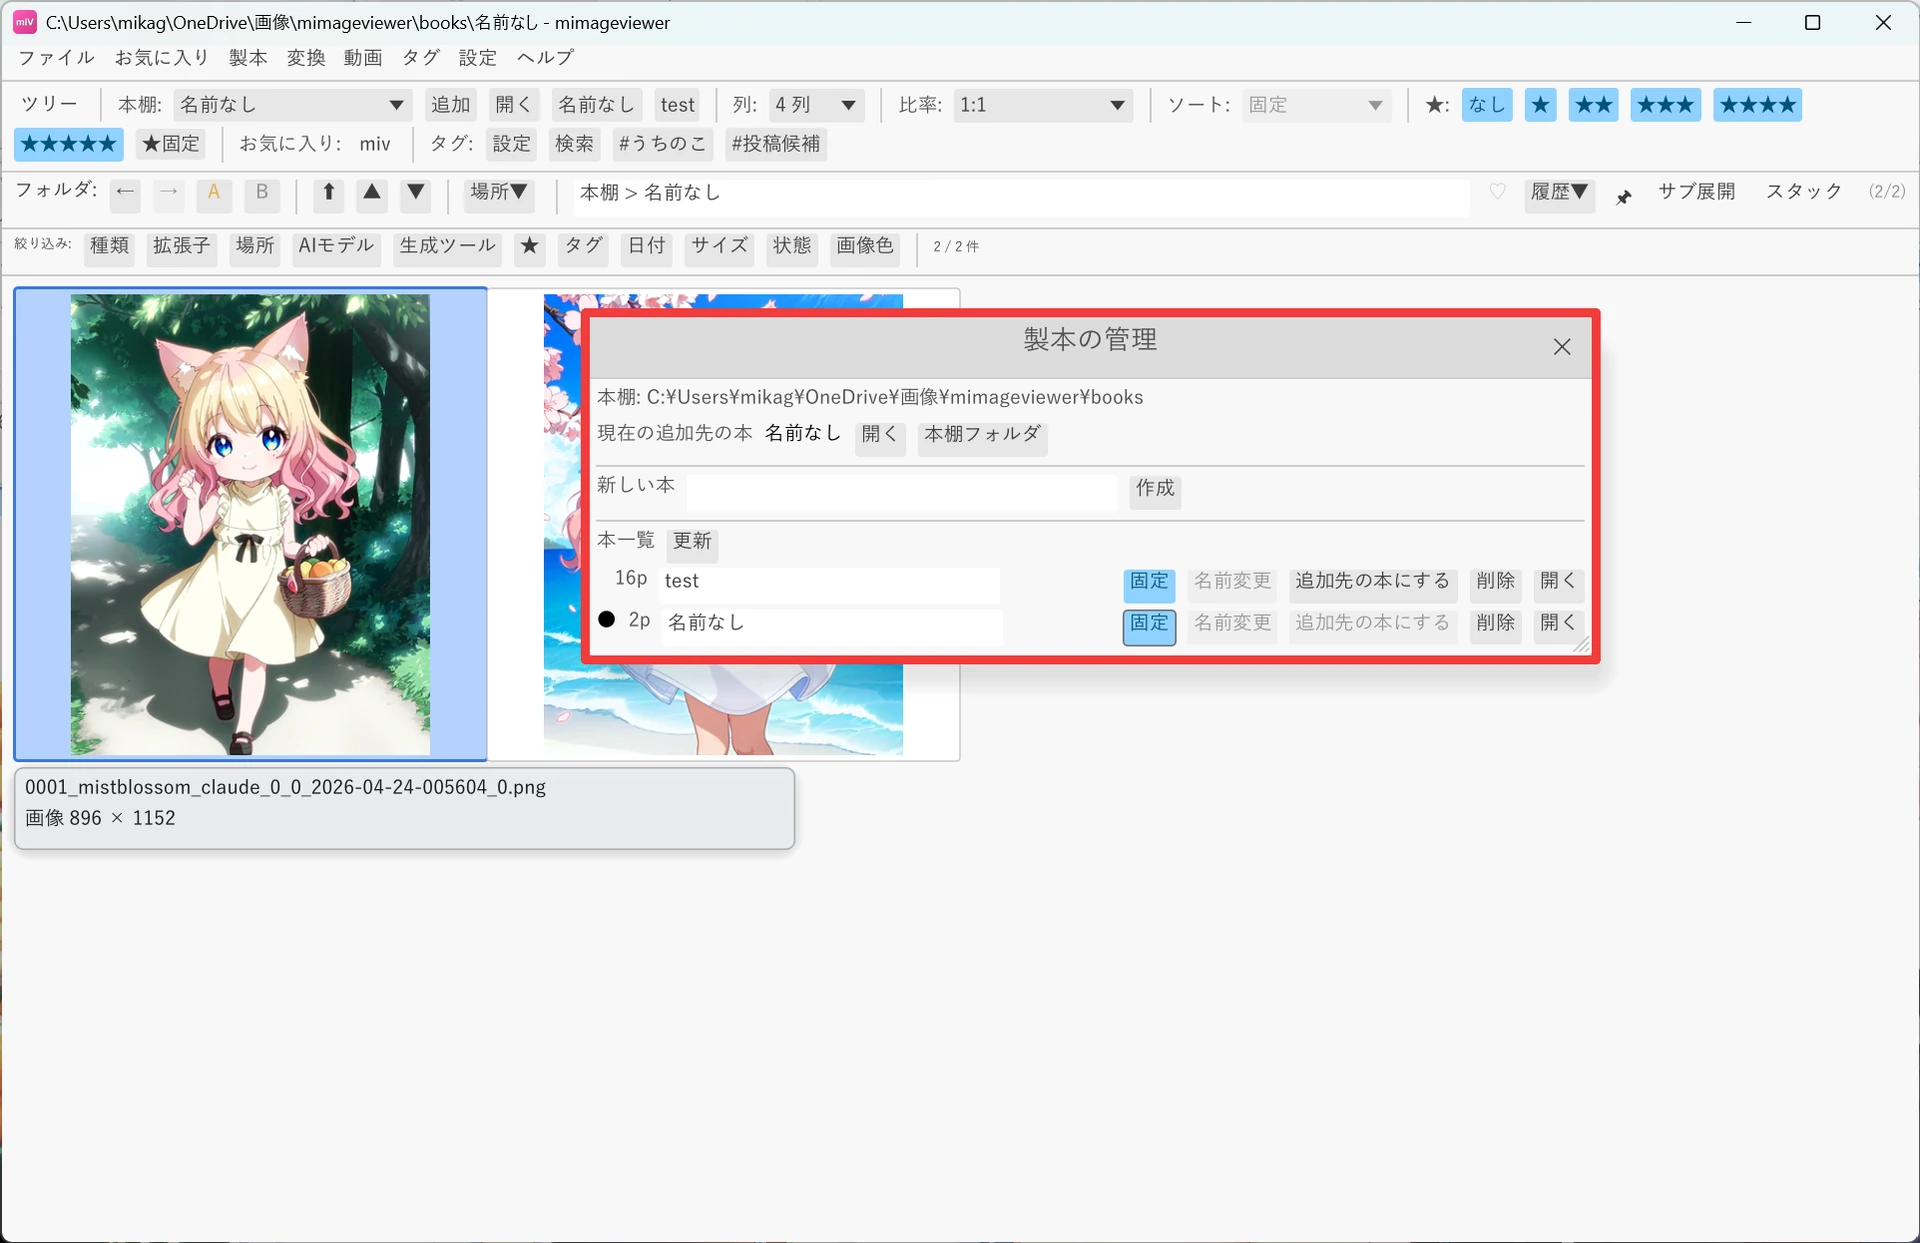Click the folder back arrow
This screenshot has height=1243, width=1920.
[x=125, y=193]
